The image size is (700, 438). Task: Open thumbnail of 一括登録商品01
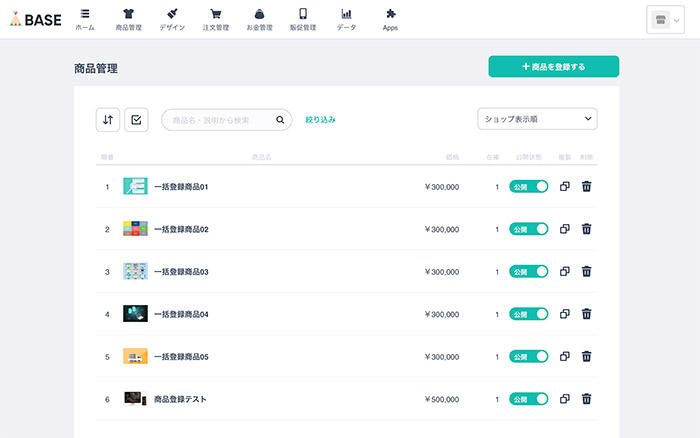click(x=135, y=186)
